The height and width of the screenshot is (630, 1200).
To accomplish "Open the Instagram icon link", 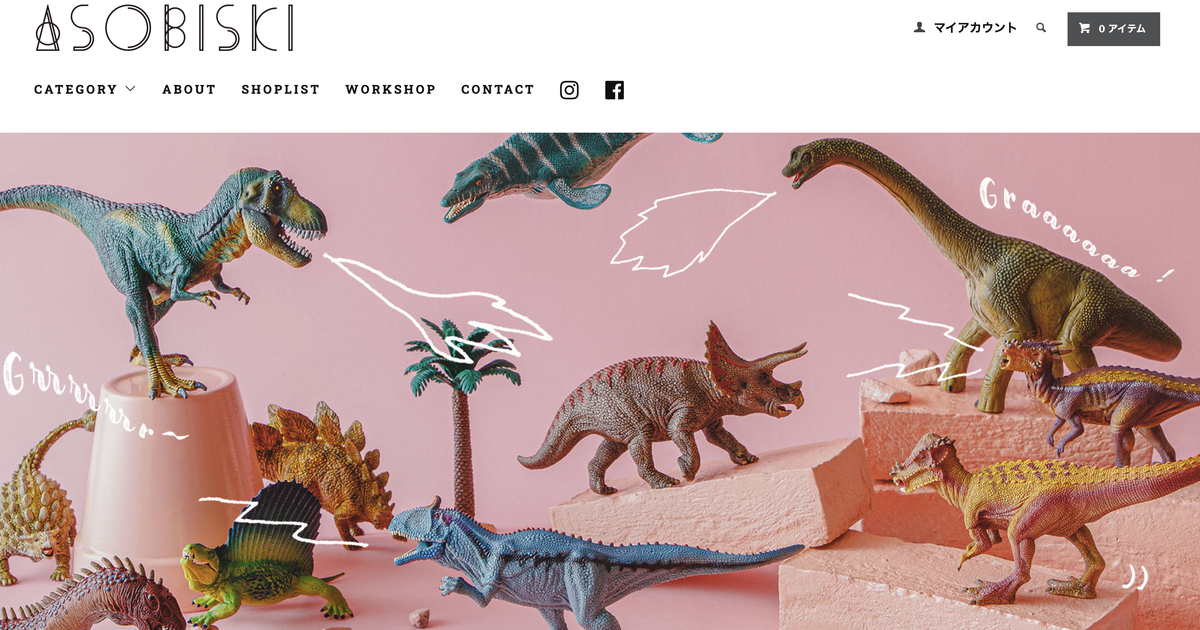I will [569, 90].
